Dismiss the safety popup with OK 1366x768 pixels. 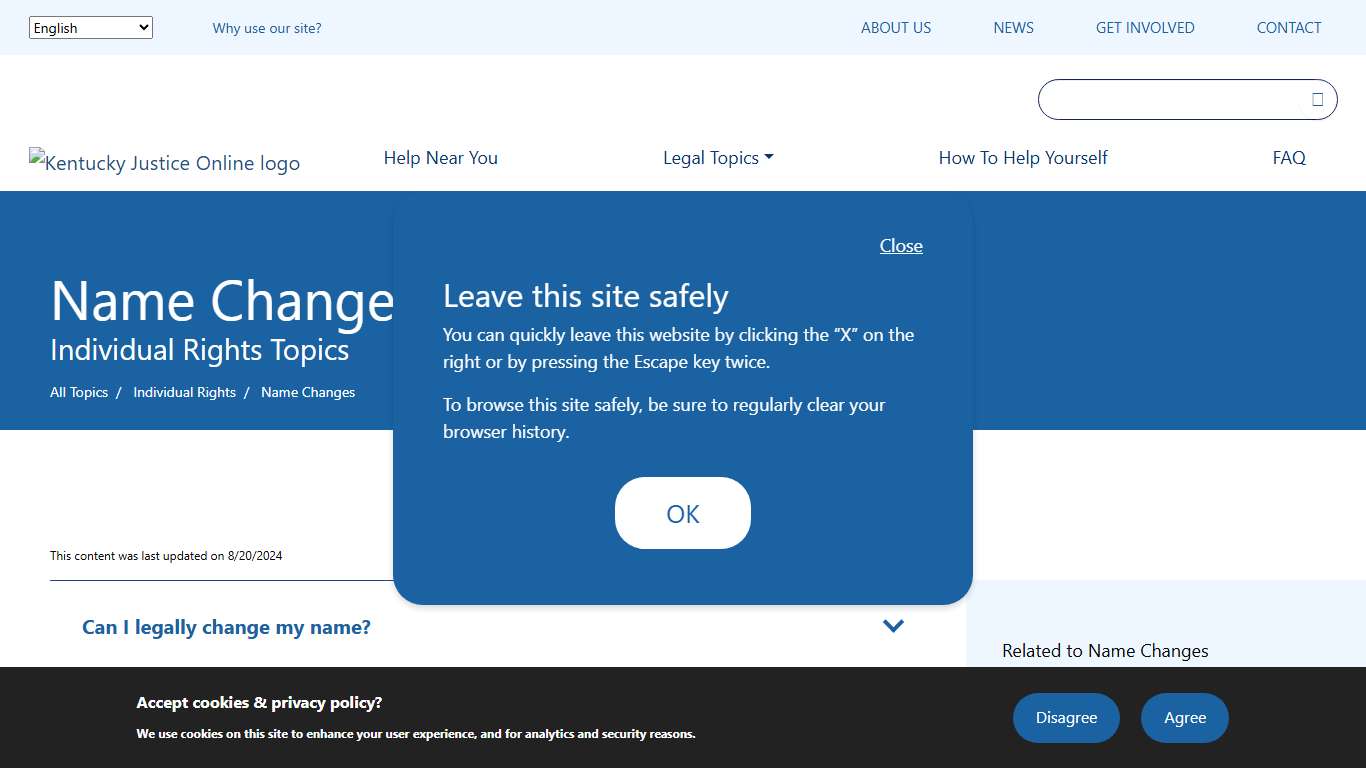click(682, 513)
